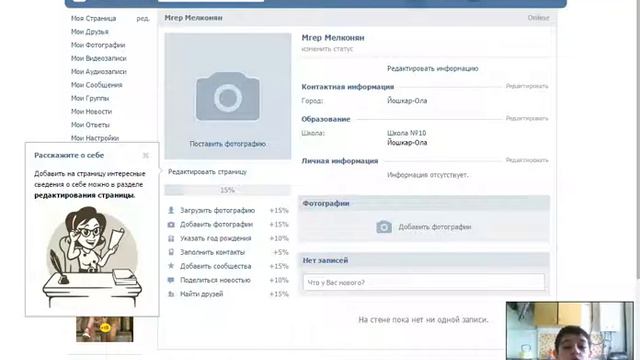
Task: Click the редактирования страницы bold link in tooltip
Action: pyautogui.click(x=84, y=196)
